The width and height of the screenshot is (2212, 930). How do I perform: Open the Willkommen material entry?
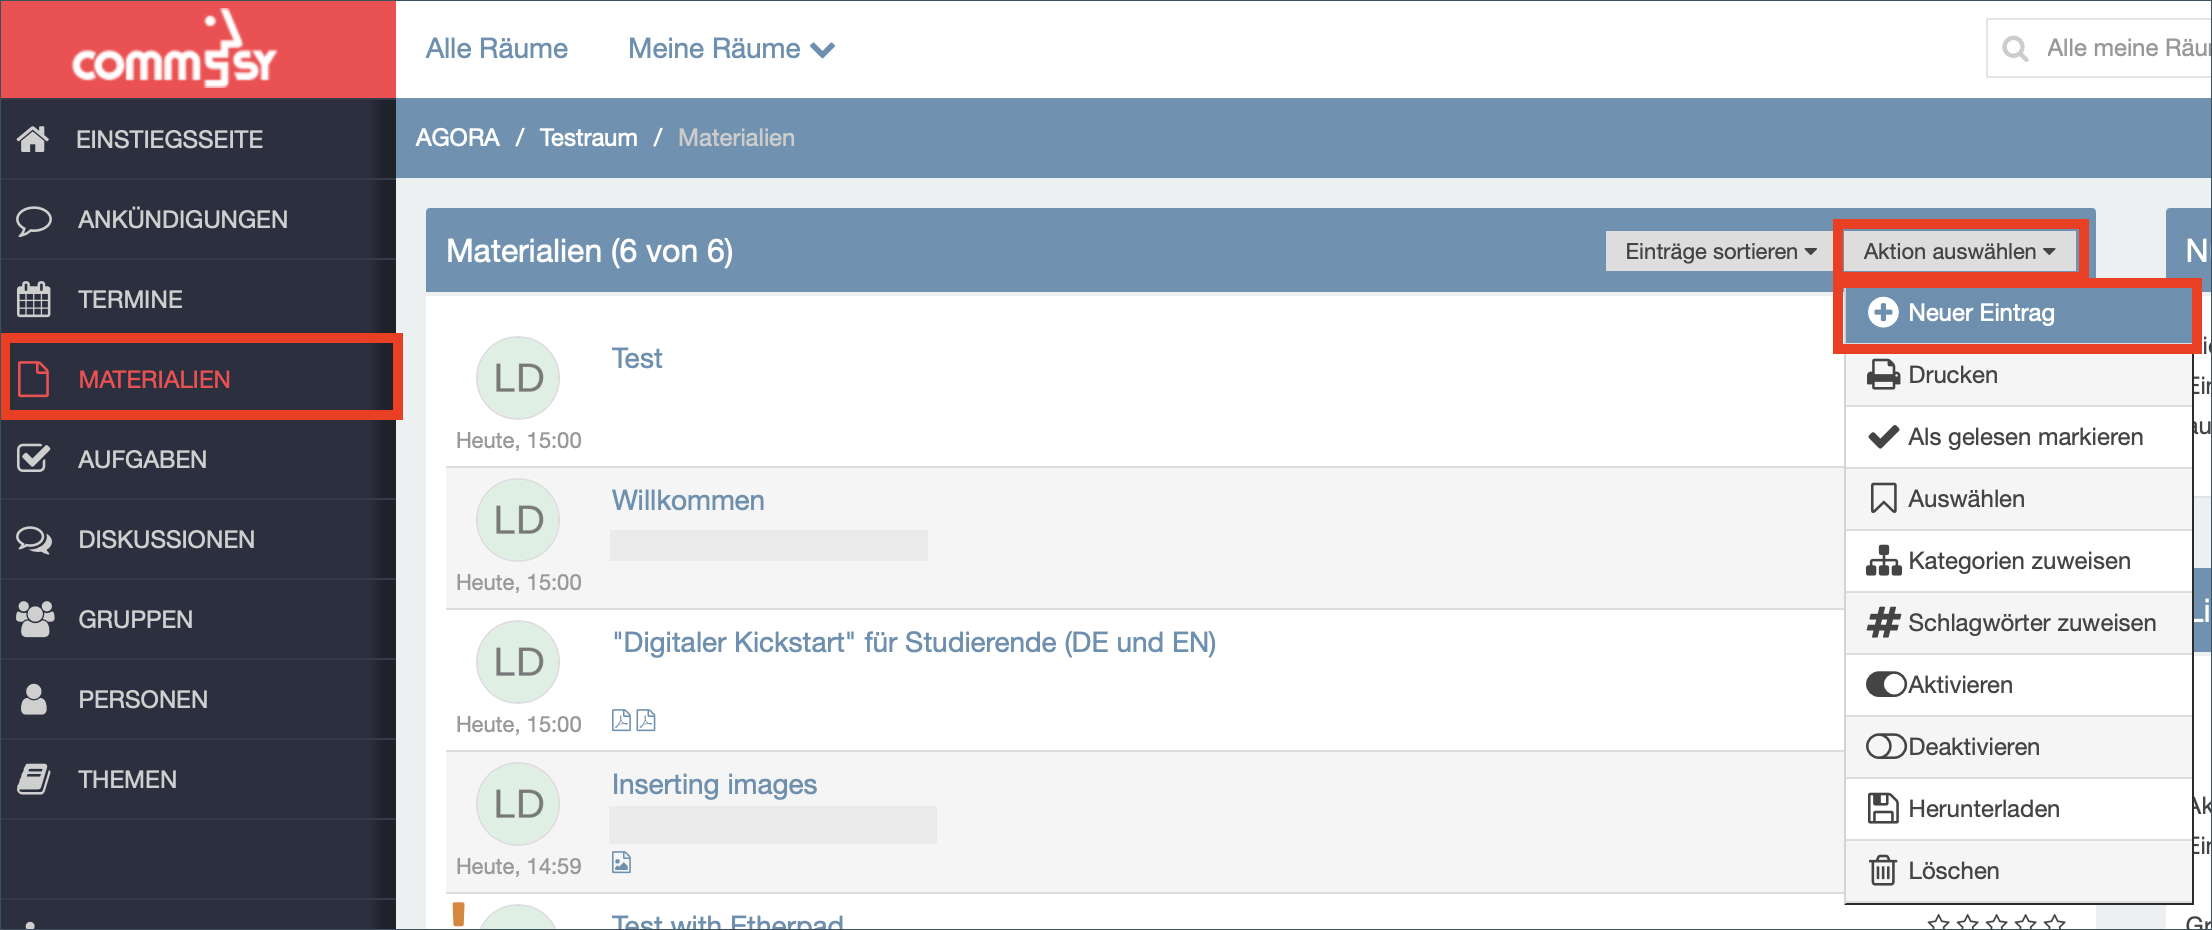tap(688, 500)
